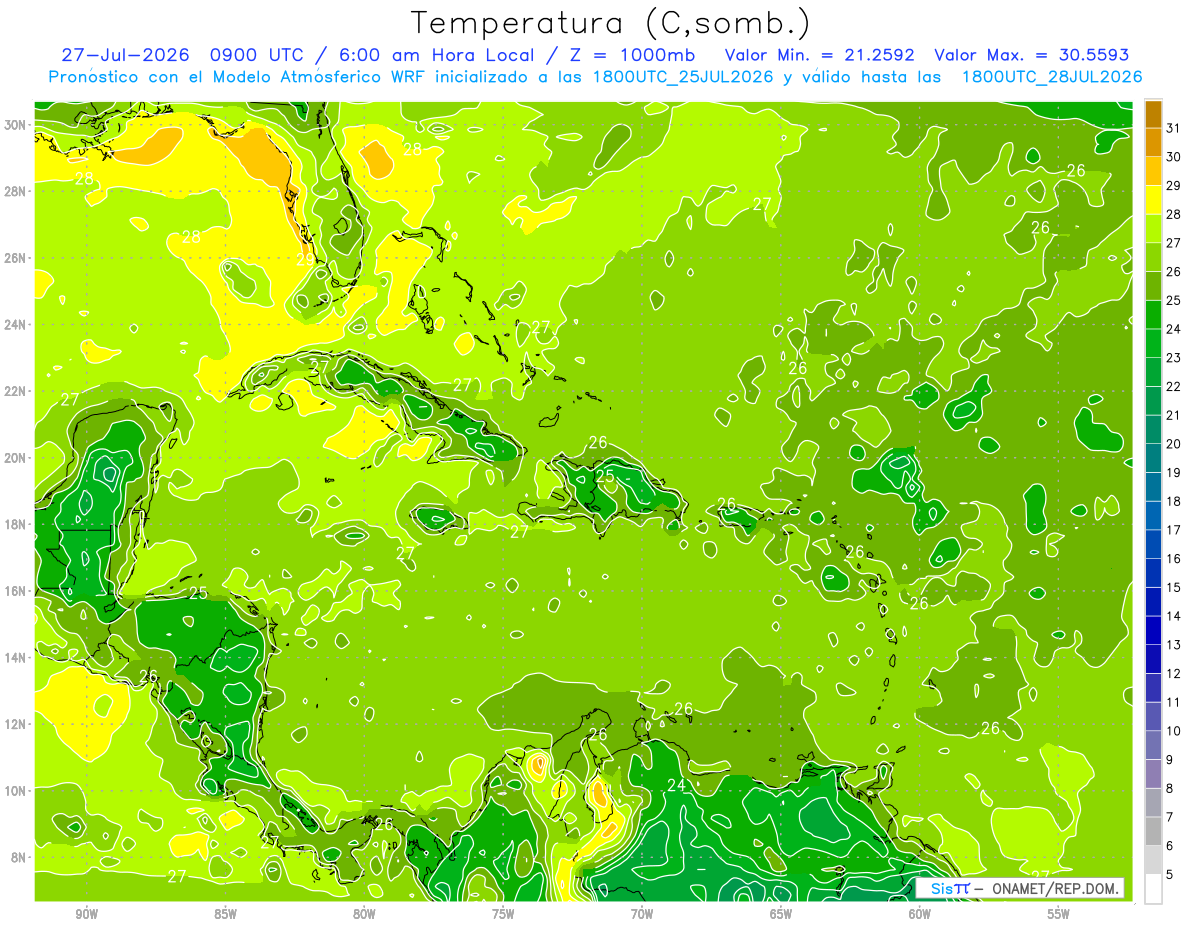Click latitude axis label "20N"

(x=16, y=458)
